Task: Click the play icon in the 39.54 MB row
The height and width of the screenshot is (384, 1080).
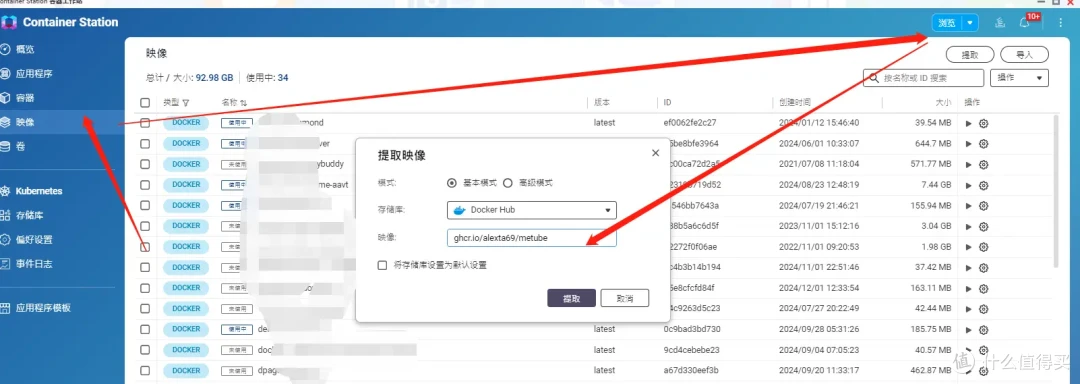Action: (x=968, y=123)
